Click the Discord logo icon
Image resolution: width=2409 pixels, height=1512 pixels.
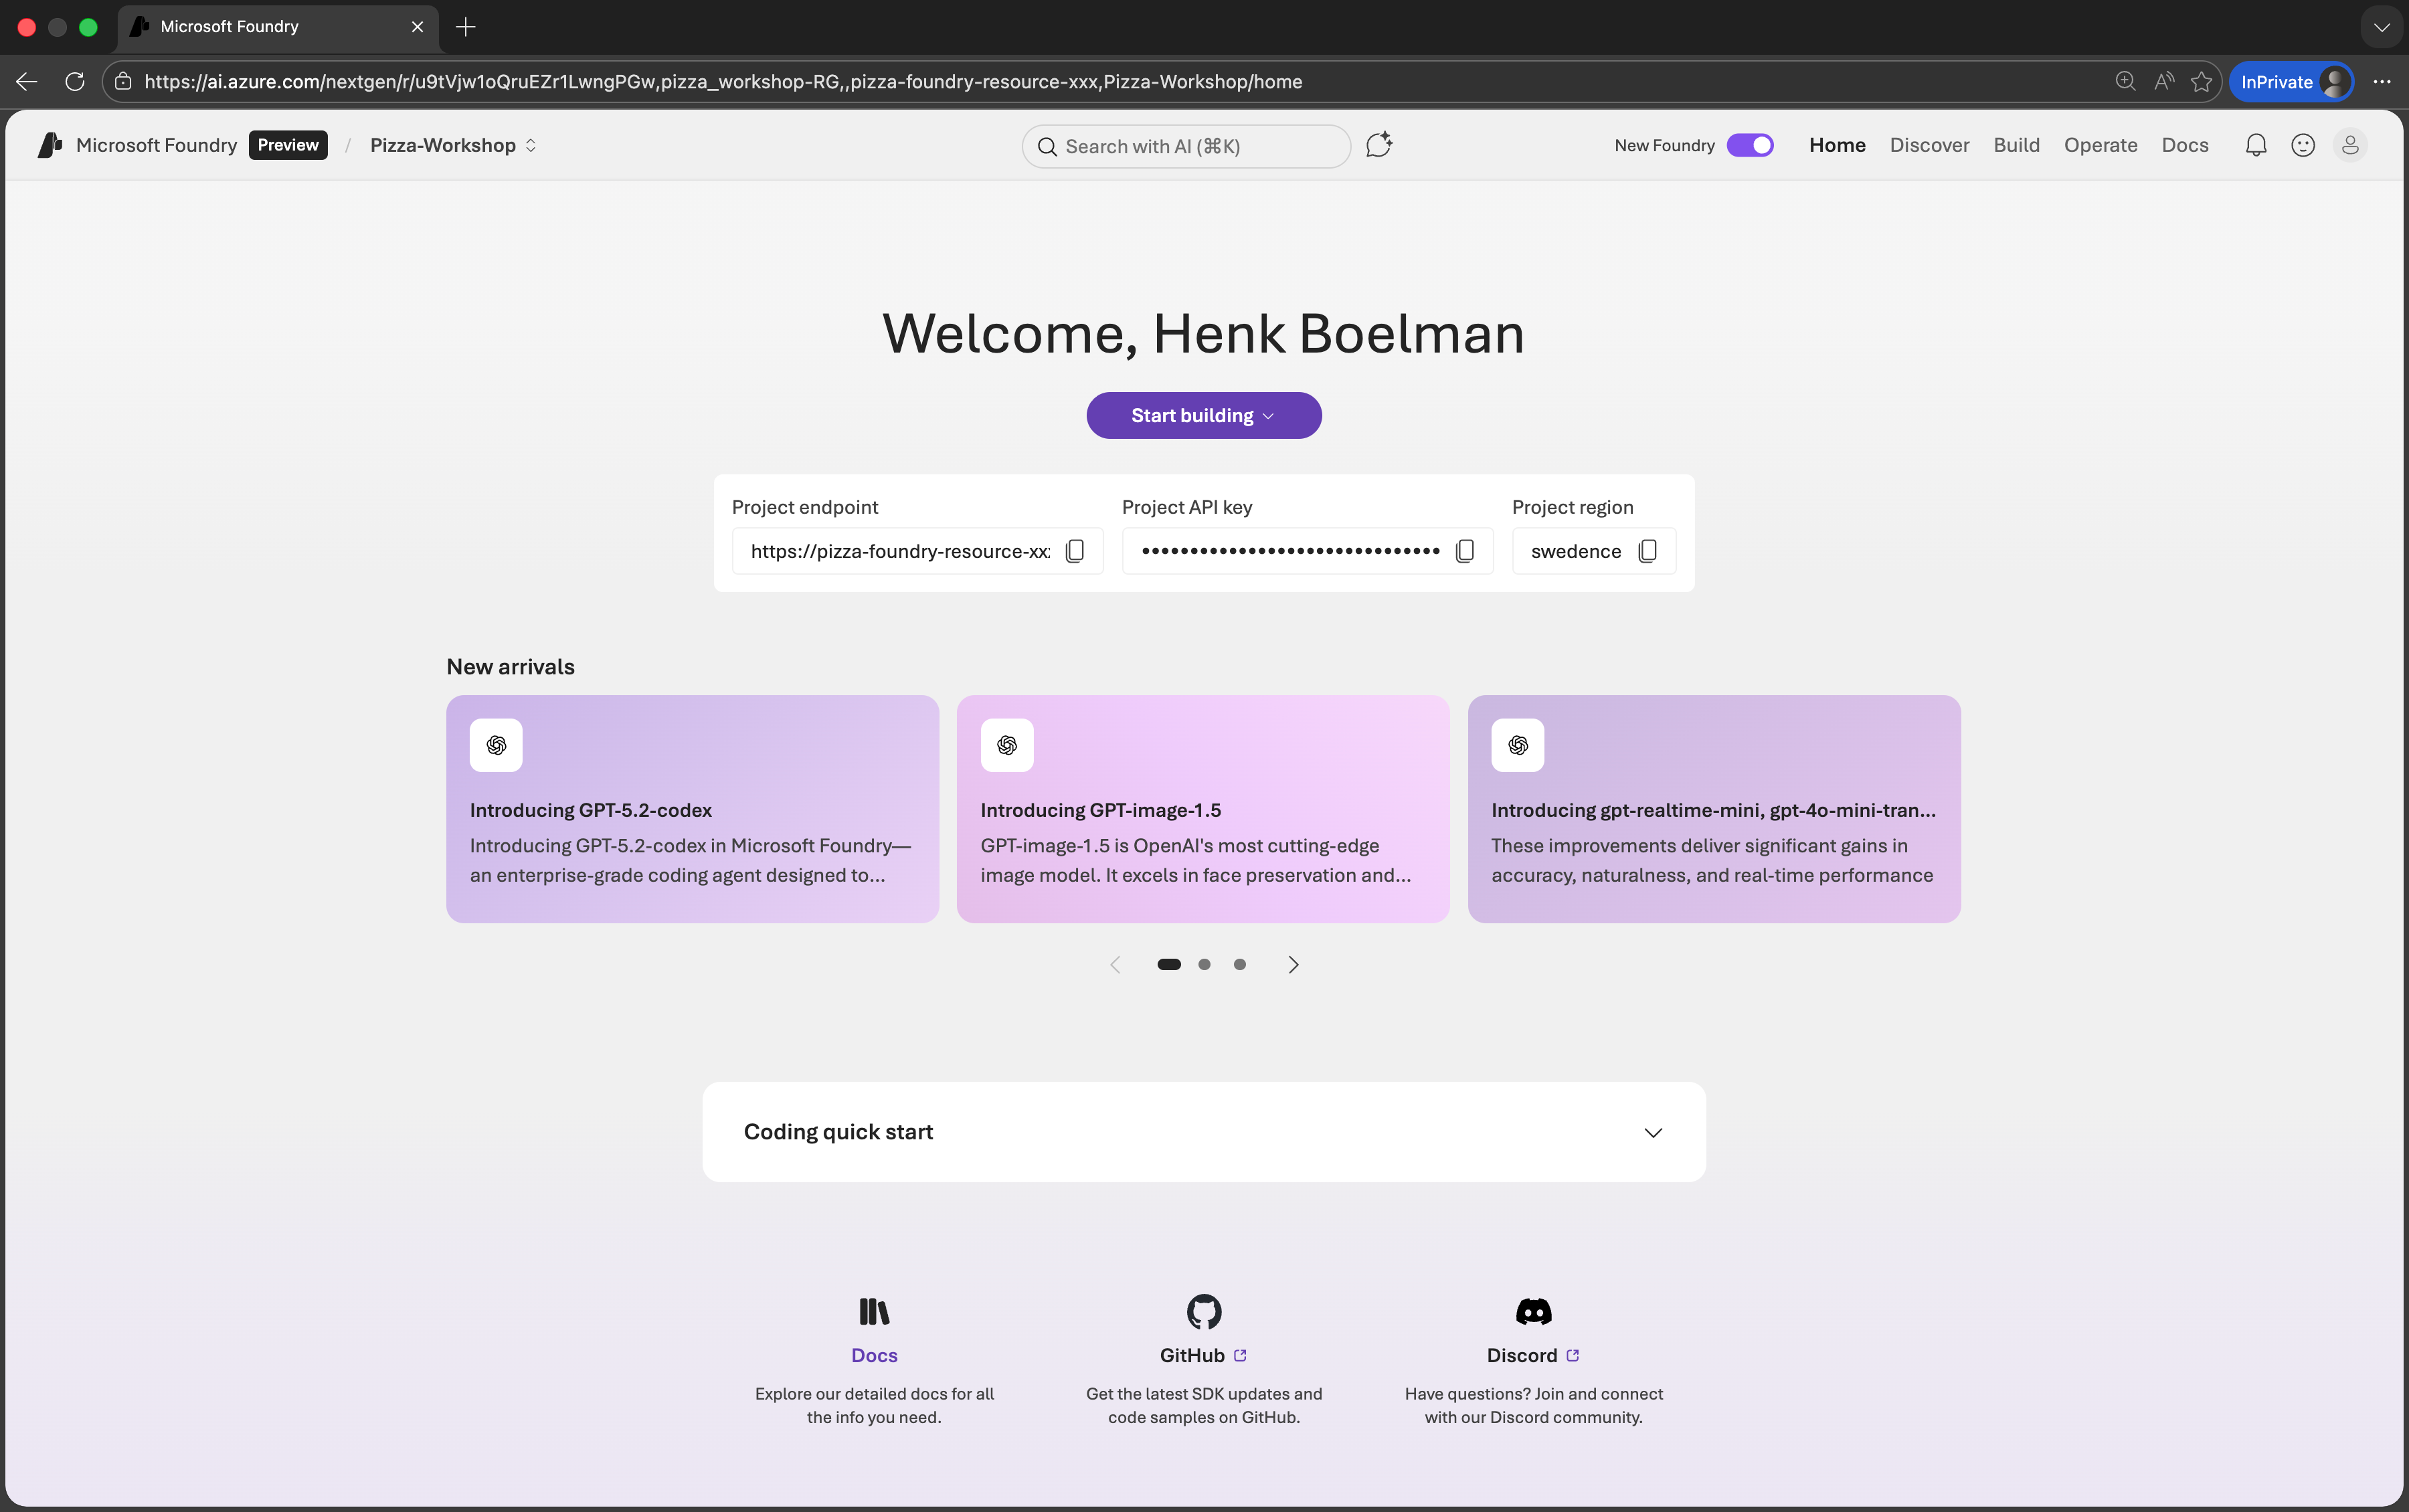[1533, 1311]
